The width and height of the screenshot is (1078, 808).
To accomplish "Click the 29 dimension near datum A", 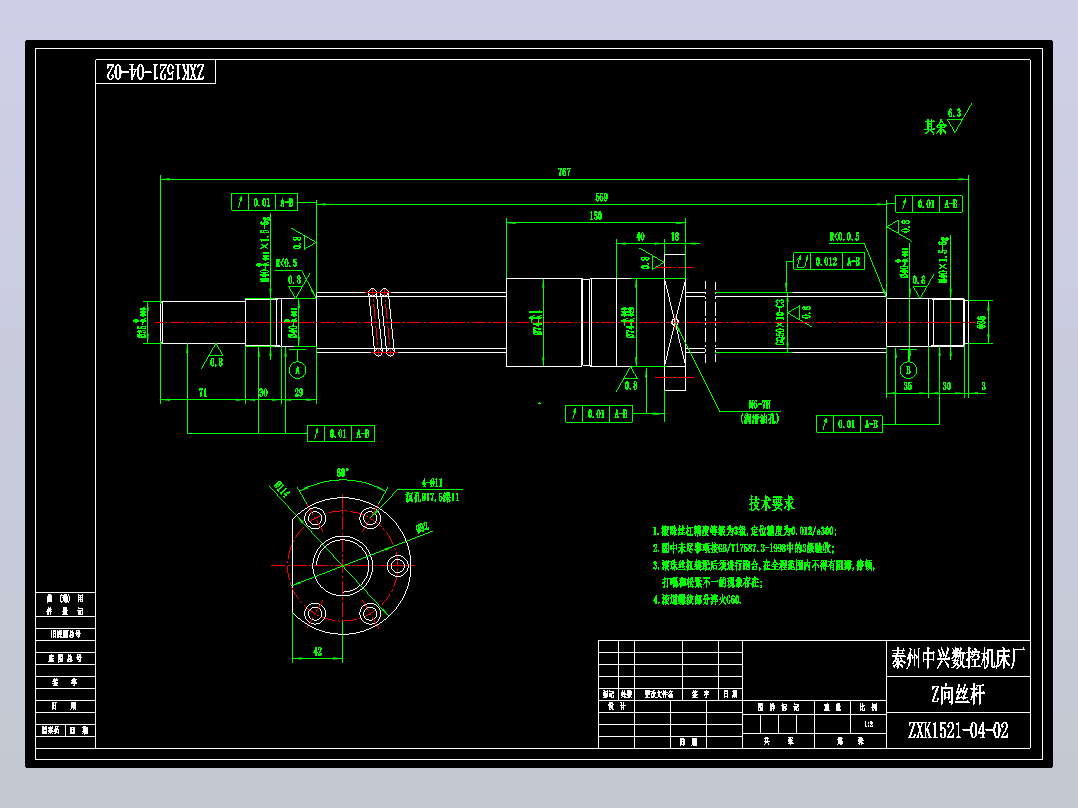I will (x=299, y=393).
